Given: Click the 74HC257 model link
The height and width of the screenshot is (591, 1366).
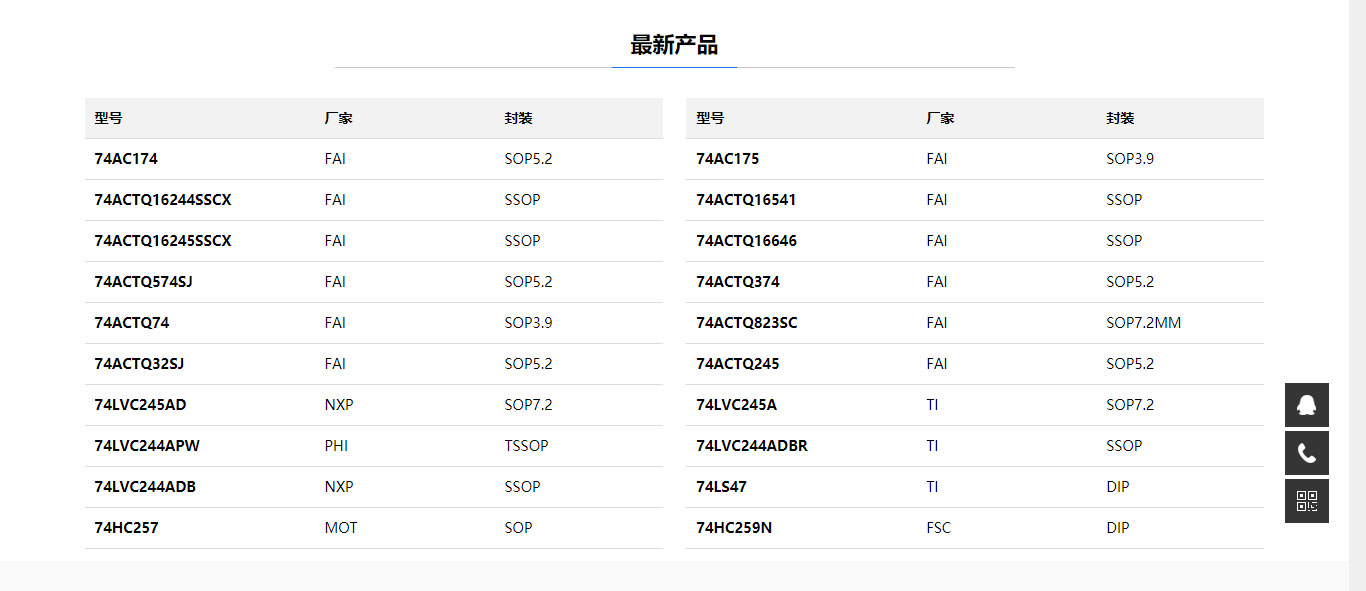Looking at the screenshot, I should [126, 528].
